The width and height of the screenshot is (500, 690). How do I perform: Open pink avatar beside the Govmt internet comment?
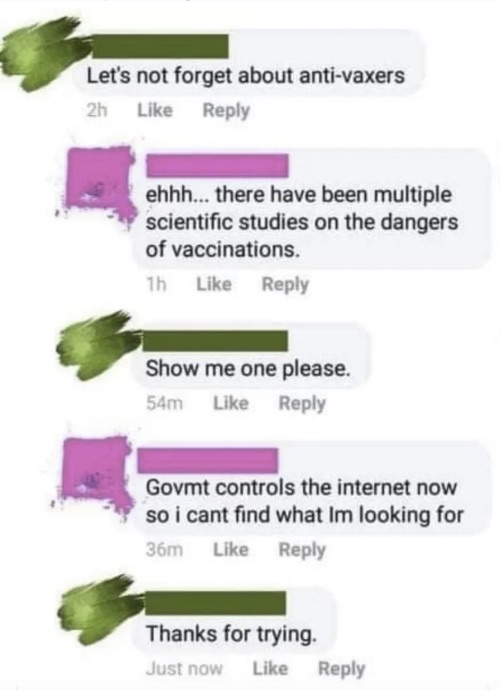coord(98,471)
